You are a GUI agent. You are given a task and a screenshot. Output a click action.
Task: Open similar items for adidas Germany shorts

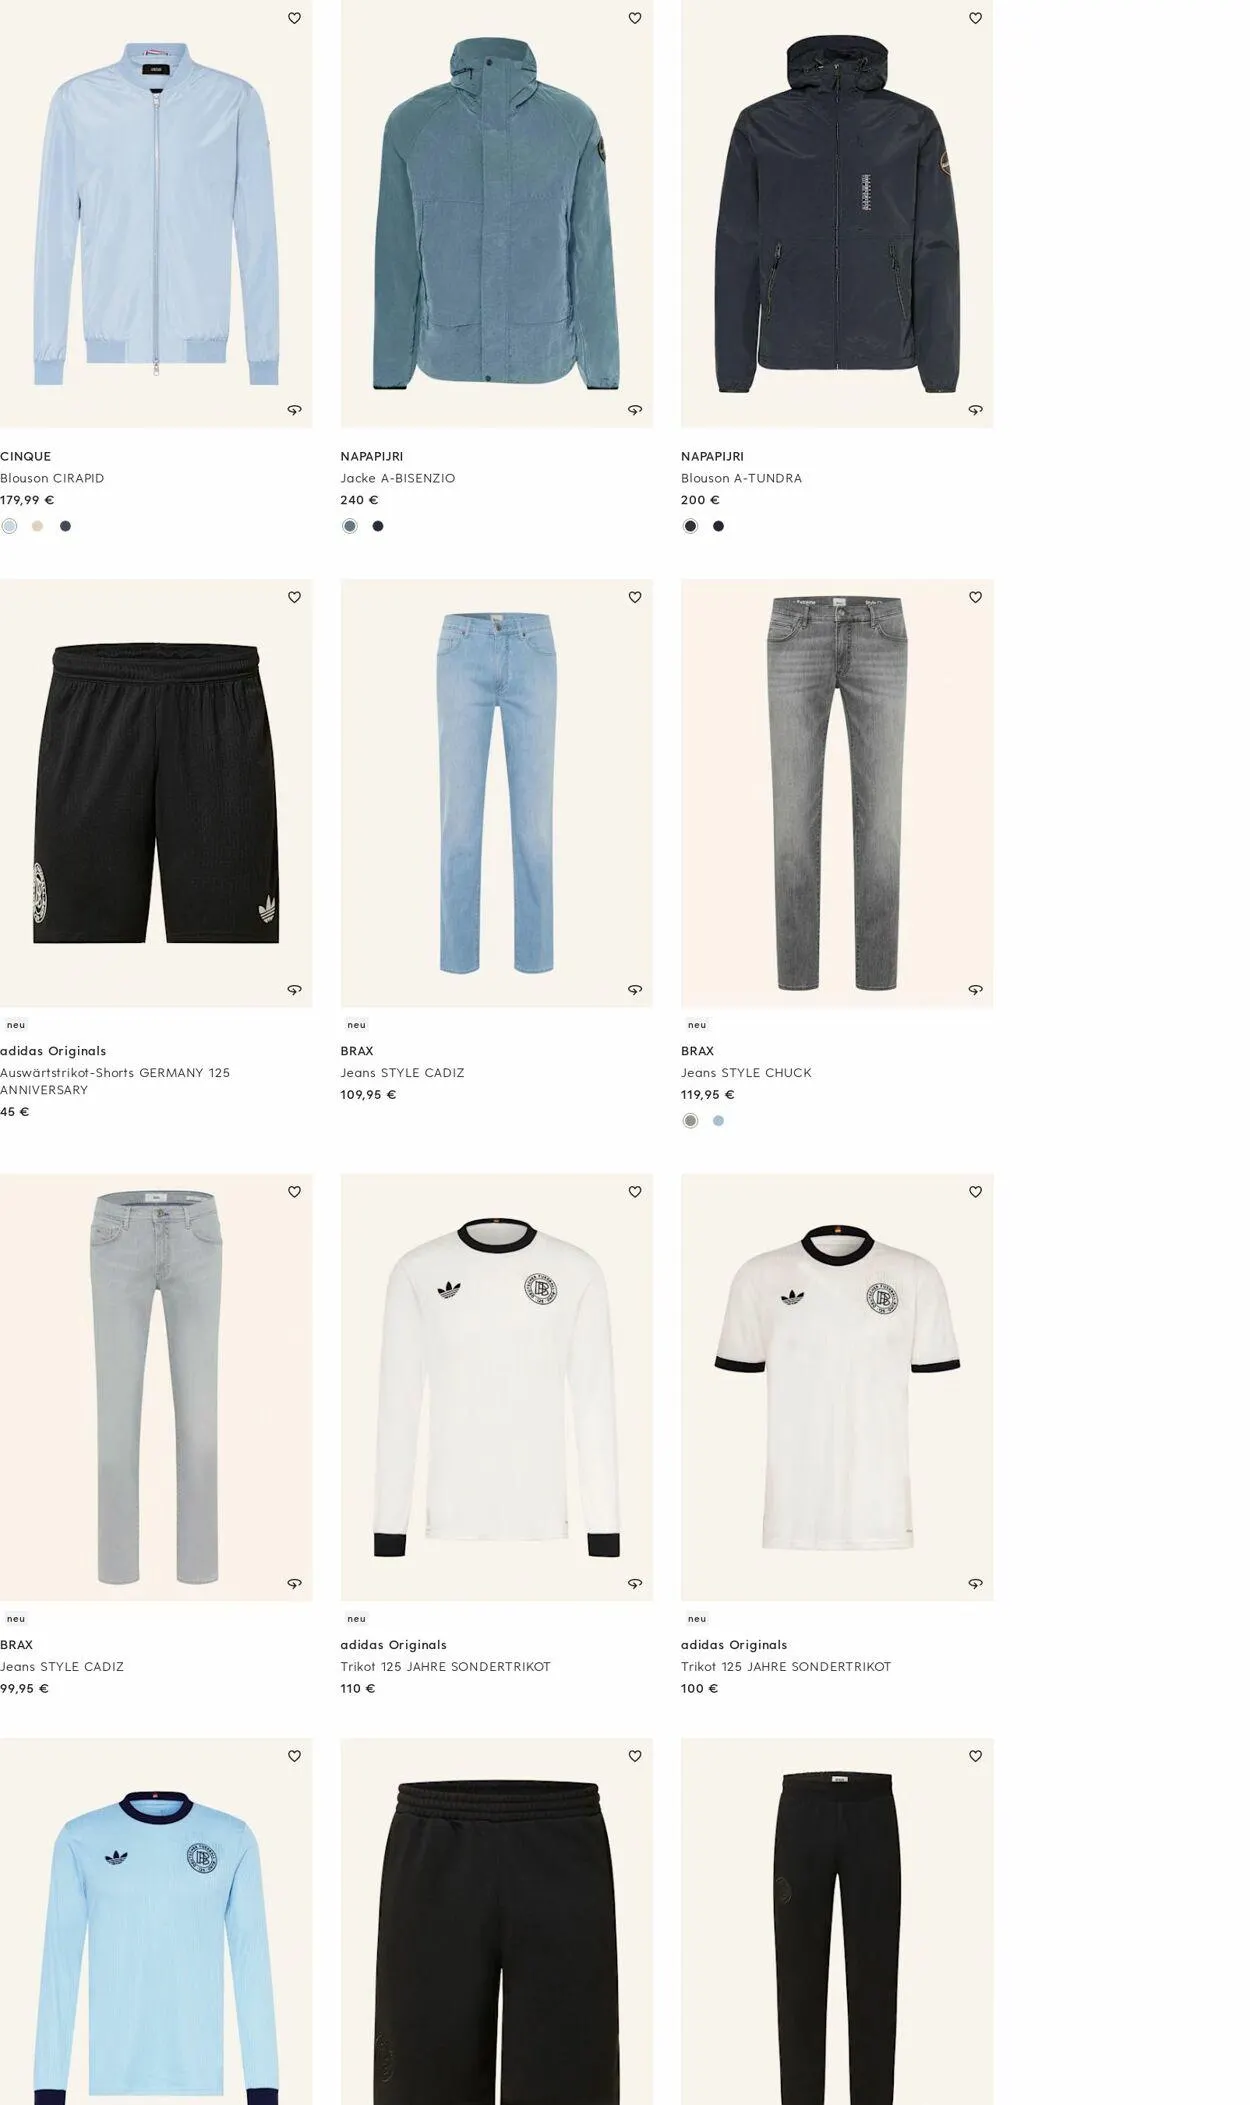pyautogui.click(x=294, y=990)
